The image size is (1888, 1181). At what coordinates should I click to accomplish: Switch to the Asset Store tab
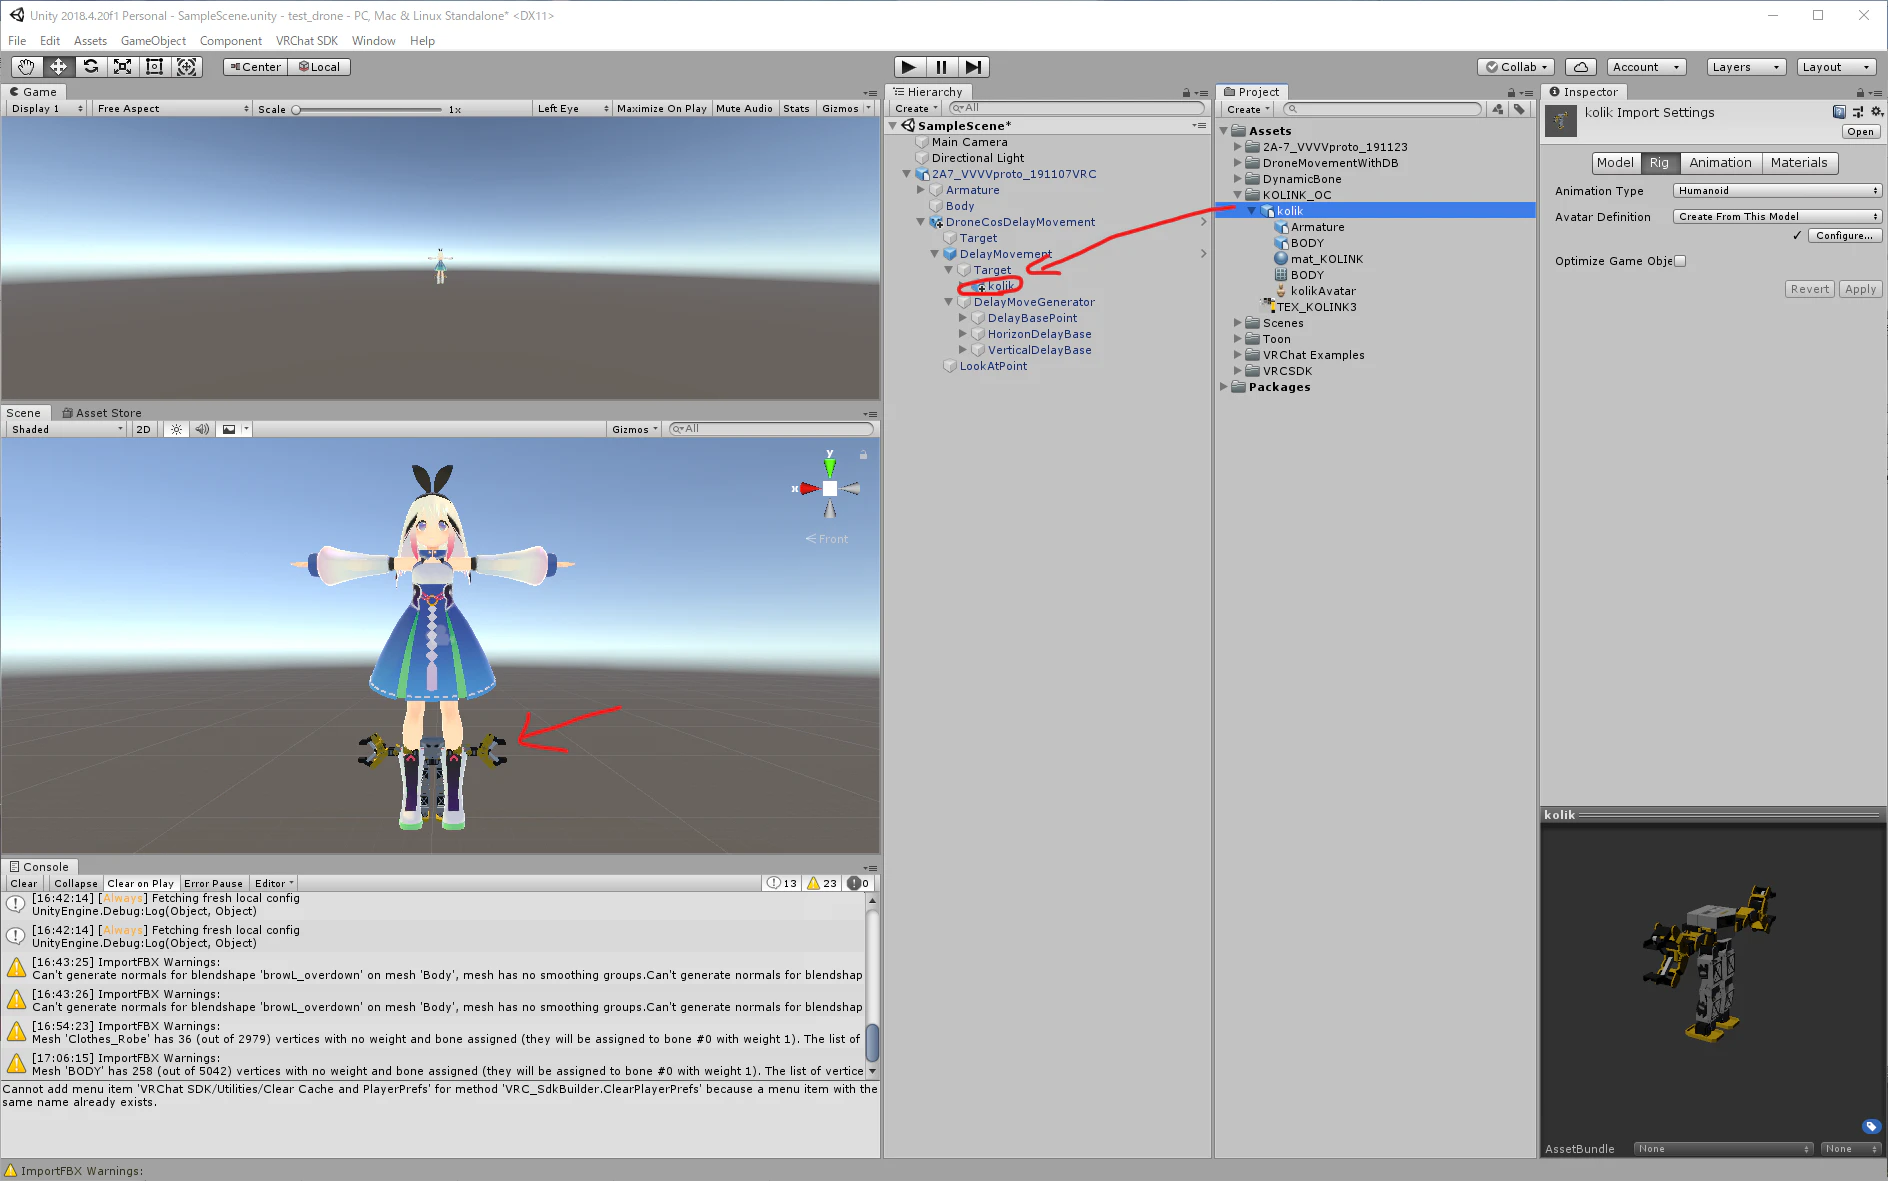(x=102, y=413)
